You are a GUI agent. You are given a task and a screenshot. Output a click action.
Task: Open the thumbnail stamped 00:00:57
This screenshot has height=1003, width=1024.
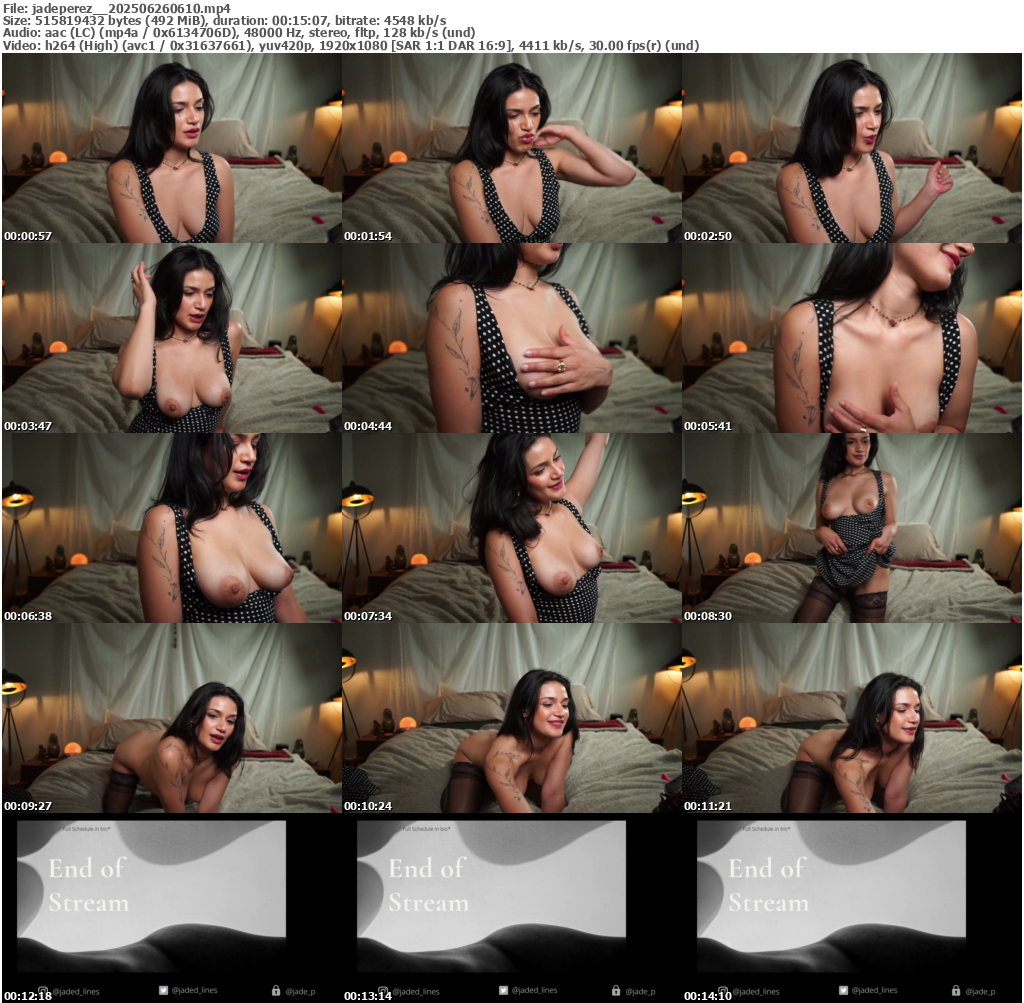(x=172, y=148)
